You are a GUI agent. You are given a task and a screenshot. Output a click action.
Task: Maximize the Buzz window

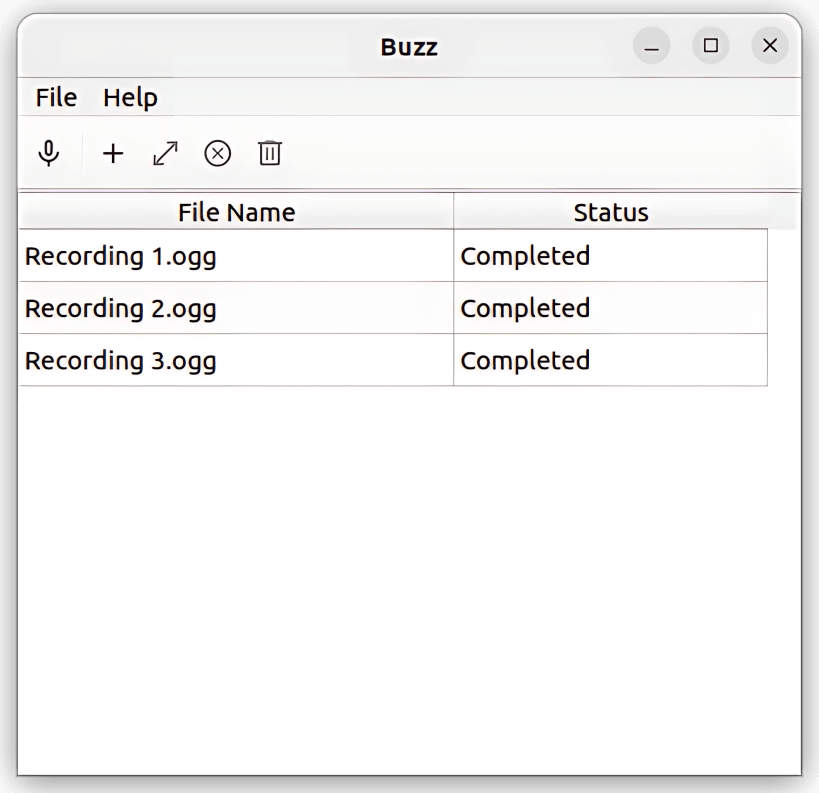[x=711, y=46]
